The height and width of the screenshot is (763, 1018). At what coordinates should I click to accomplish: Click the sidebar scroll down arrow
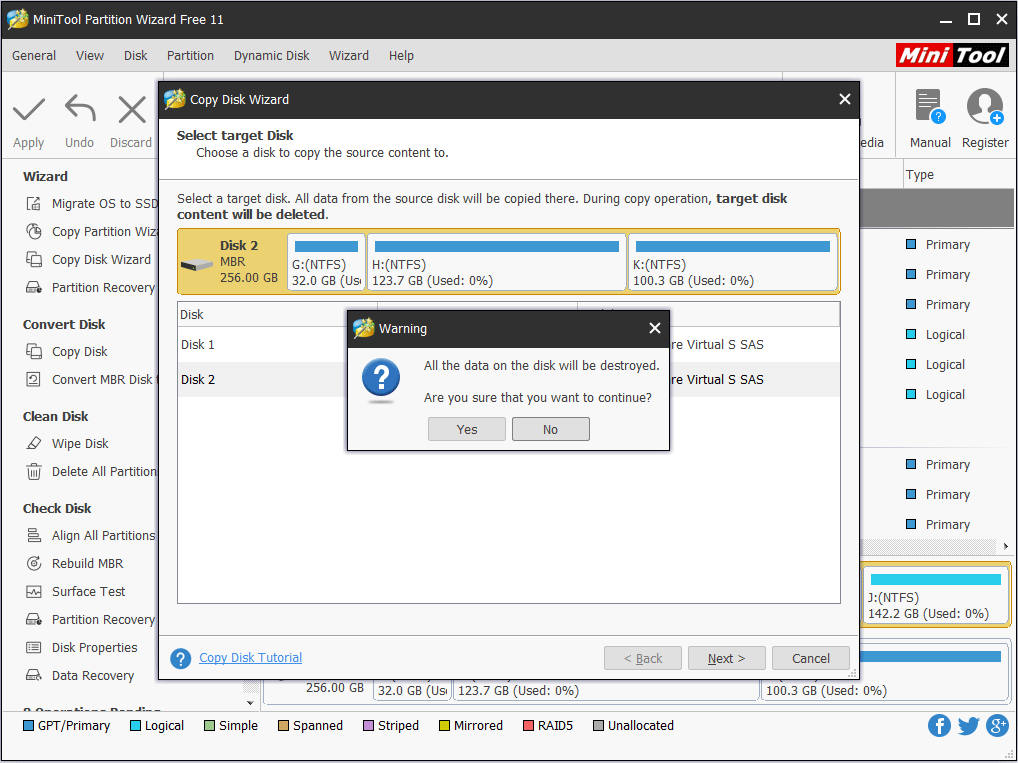(x=251, y=703)
